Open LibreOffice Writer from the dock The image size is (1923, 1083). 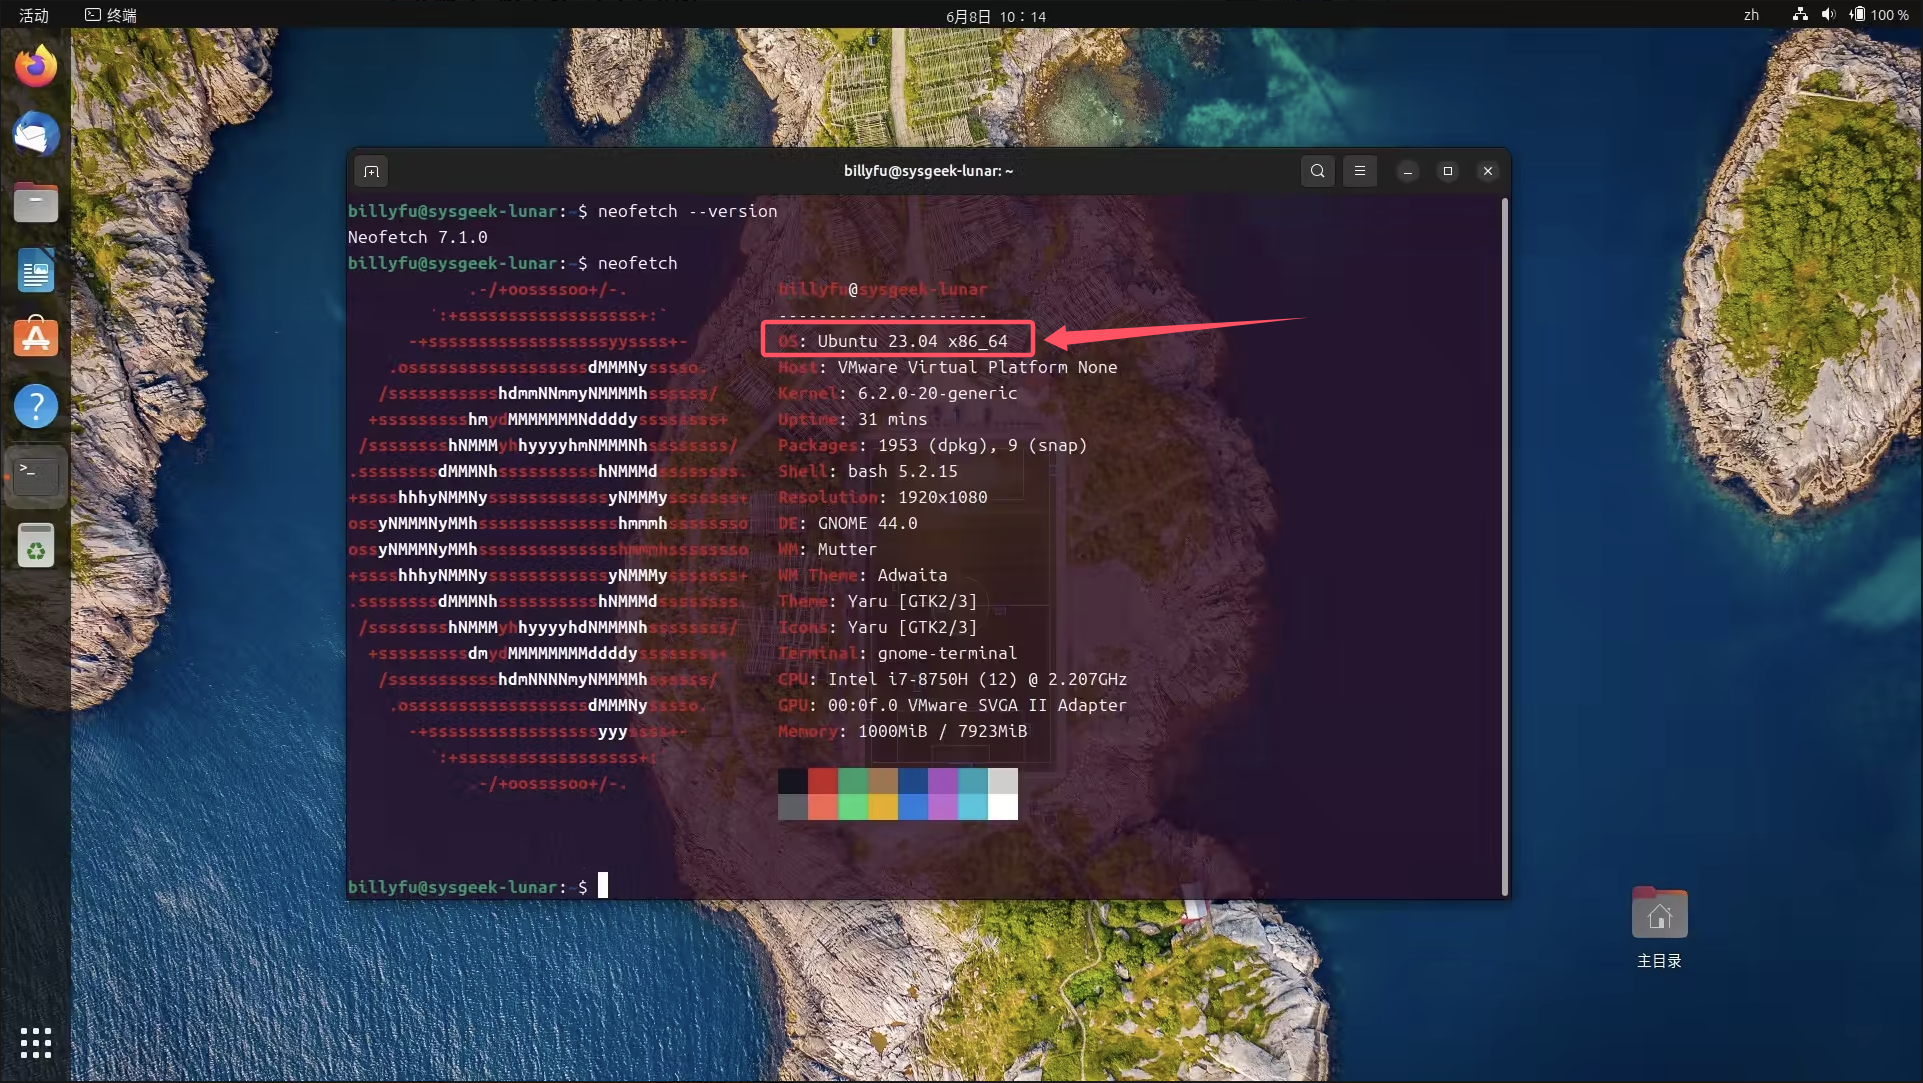36,270
